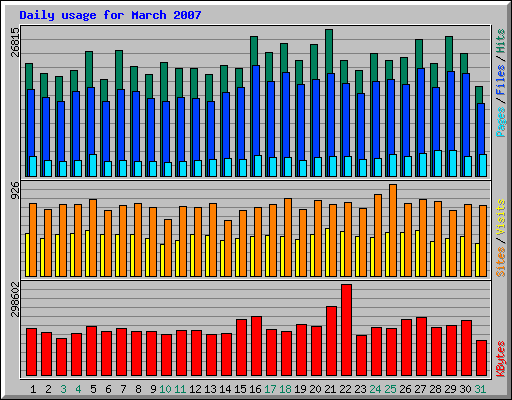This screenshot has width=512, height=400.
Task: Click the green "Hits" legend label
Action: [501, 41]
